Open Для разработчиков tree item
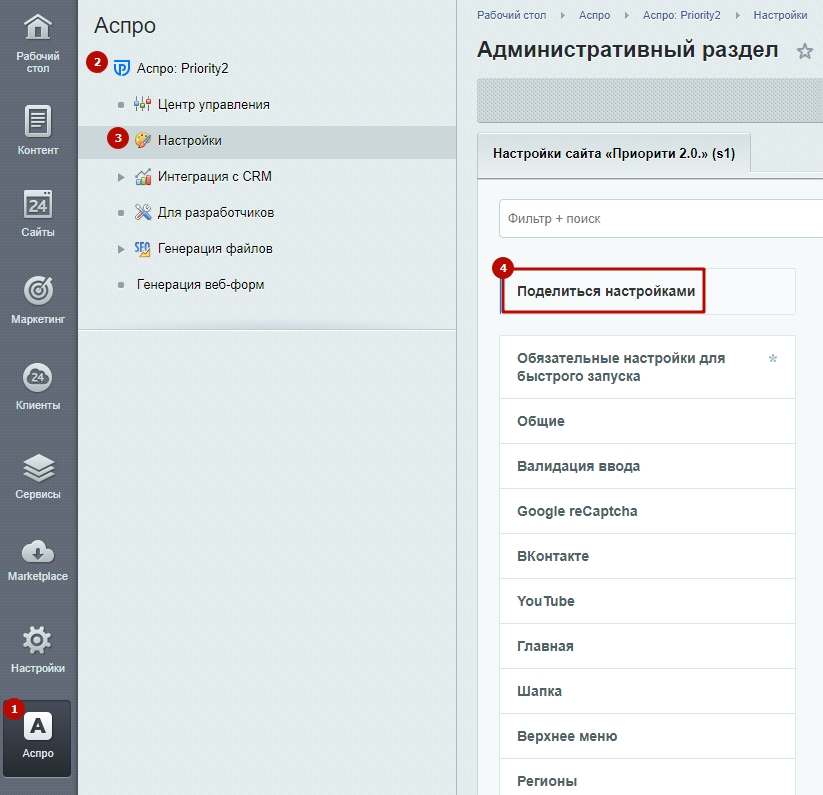 coord(216,213)
